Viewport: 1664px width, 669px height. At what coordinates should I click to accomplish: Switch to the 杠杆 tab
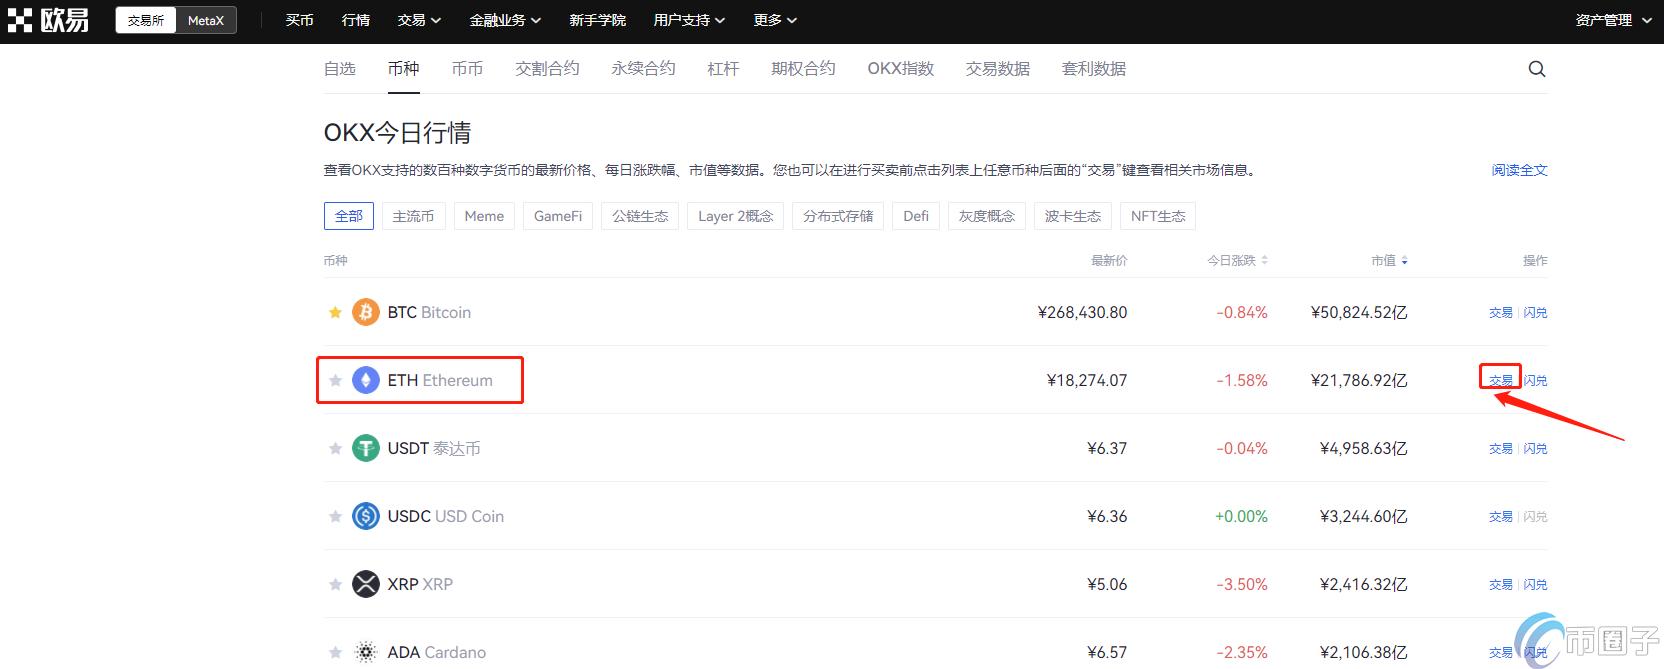coord(723,69)
